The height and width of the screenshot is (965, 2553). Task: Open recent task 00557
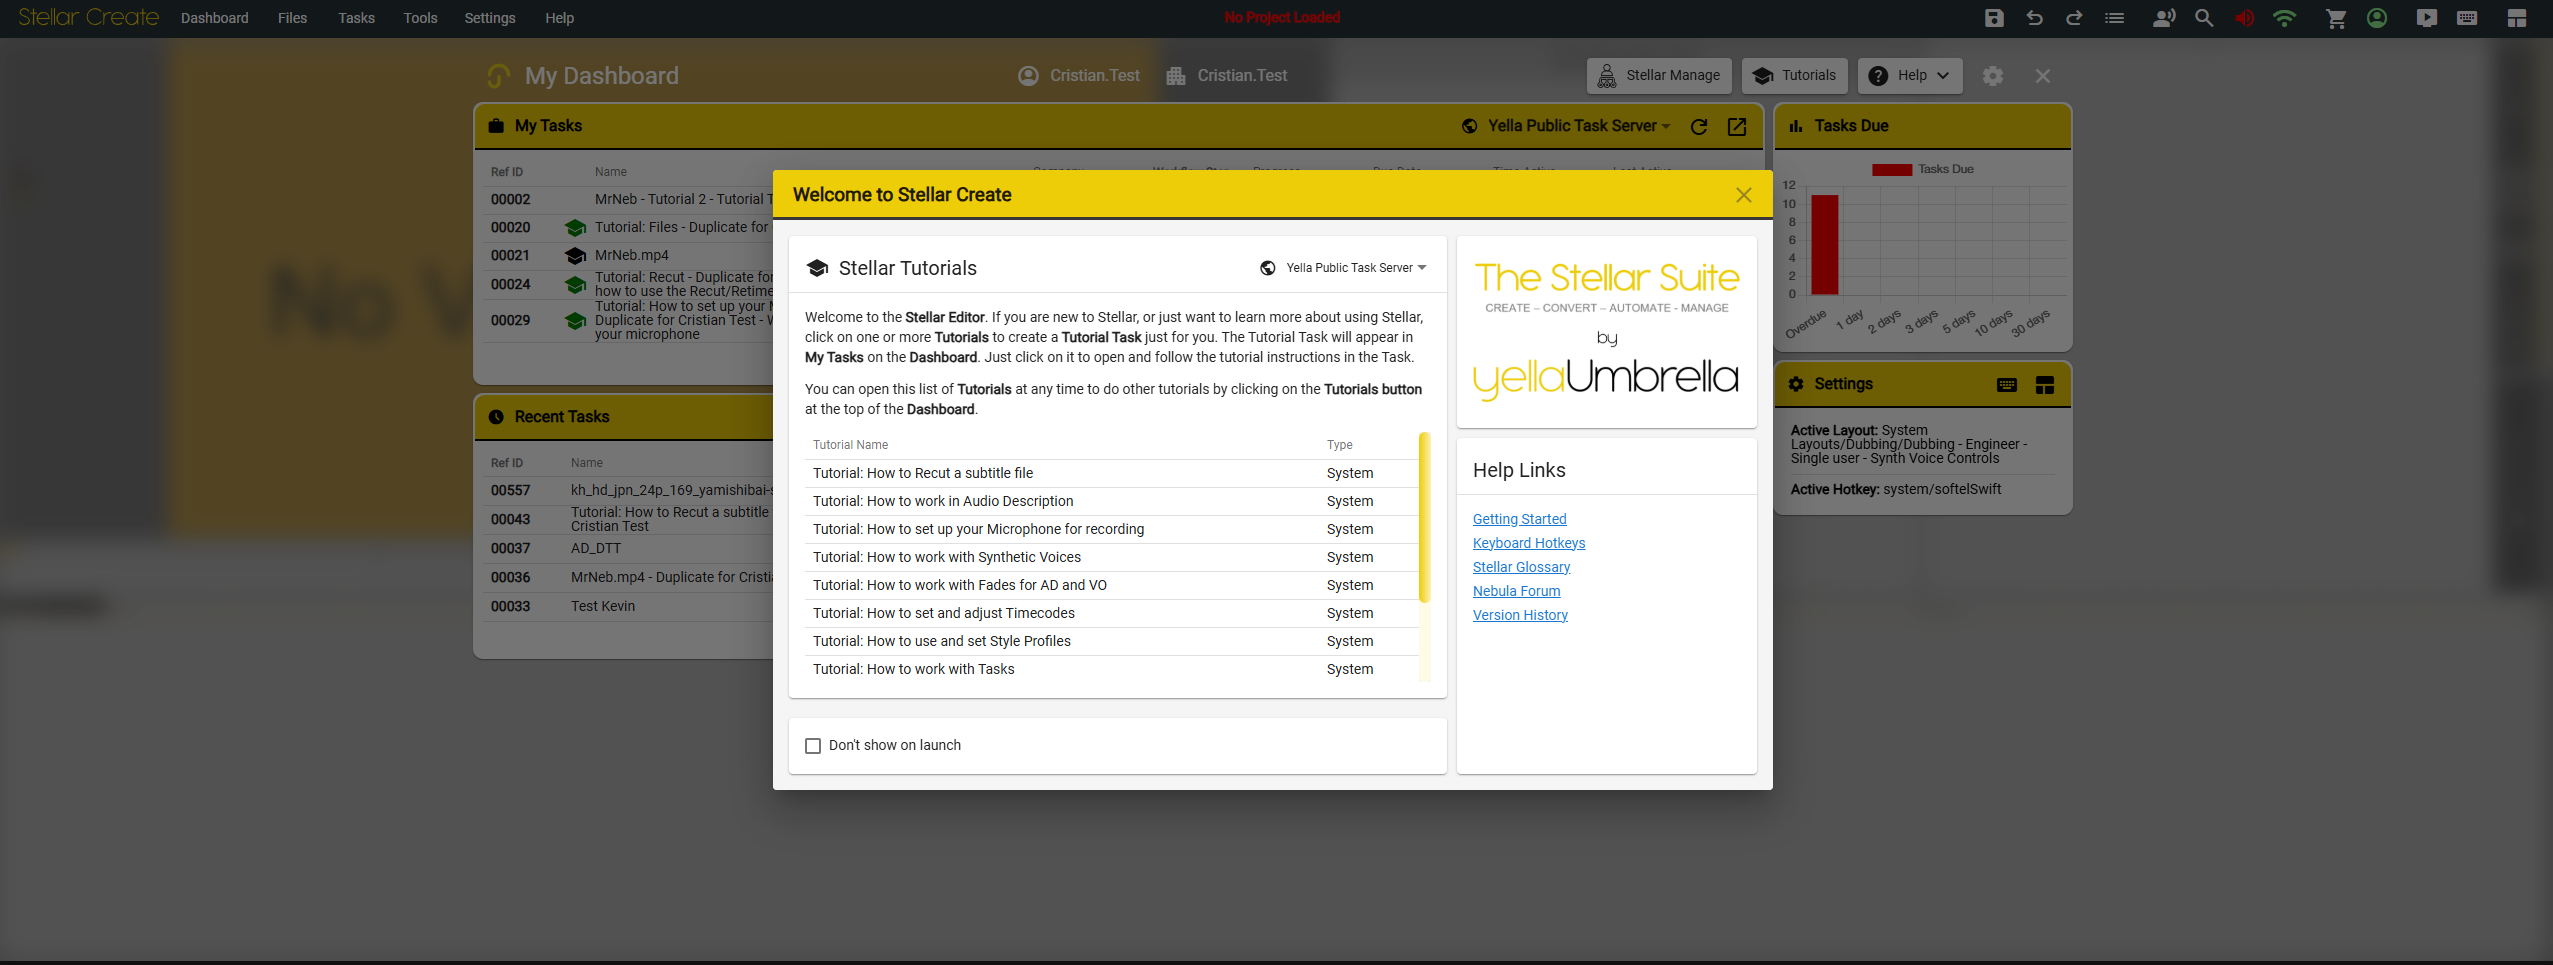pyautogui.click(x=630, y=490)
